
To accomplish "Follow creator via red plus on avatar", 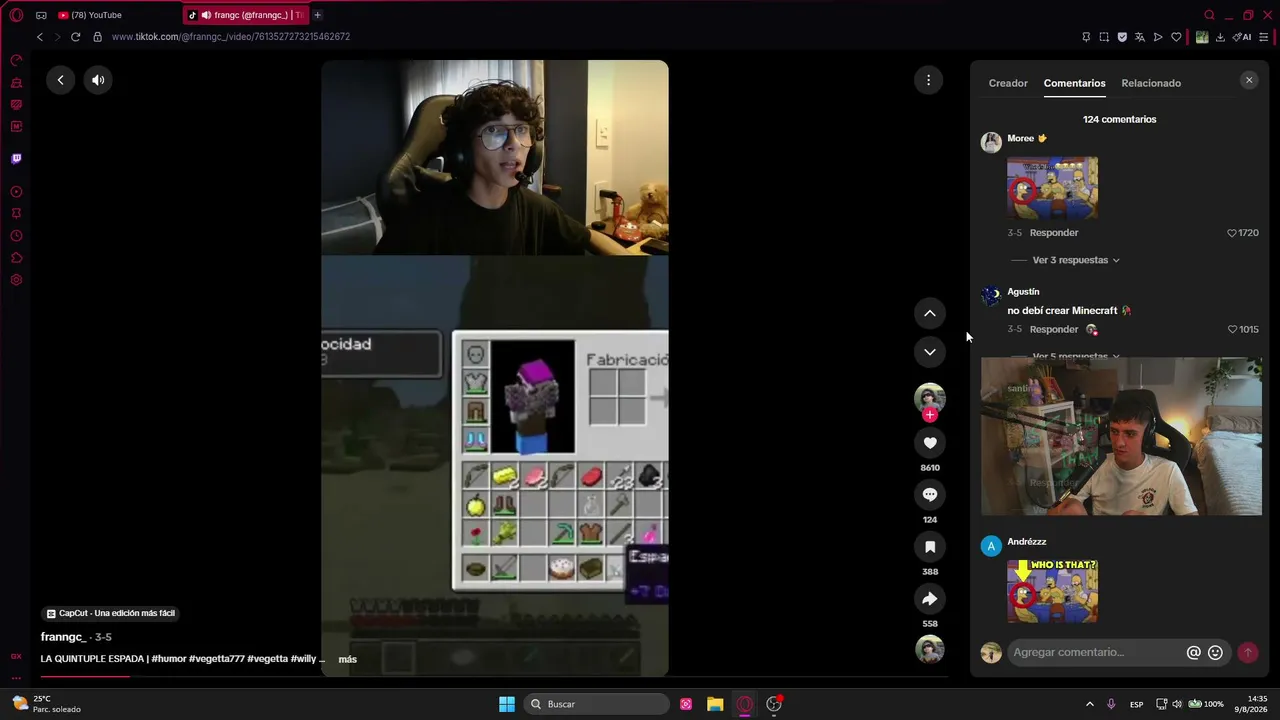I will [x=930, y=415].
